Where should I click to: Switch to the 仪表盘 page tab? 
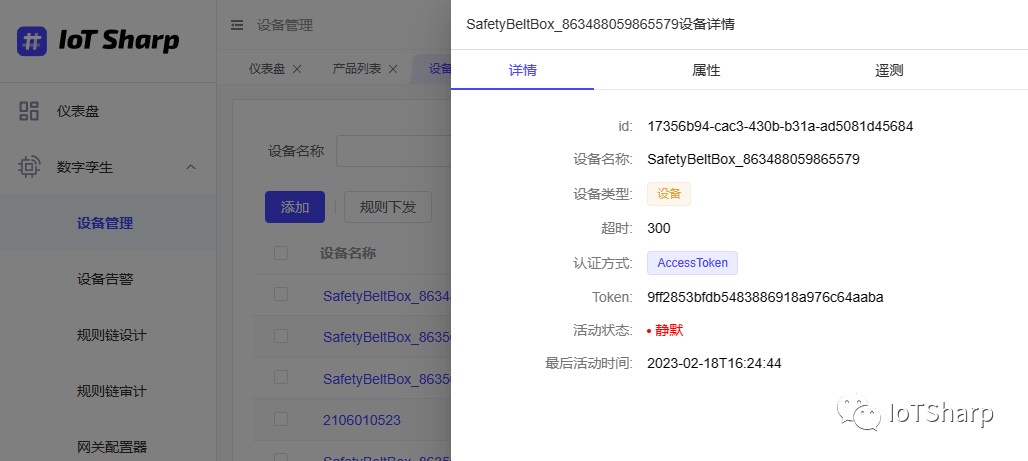click(x=267, y=69)
